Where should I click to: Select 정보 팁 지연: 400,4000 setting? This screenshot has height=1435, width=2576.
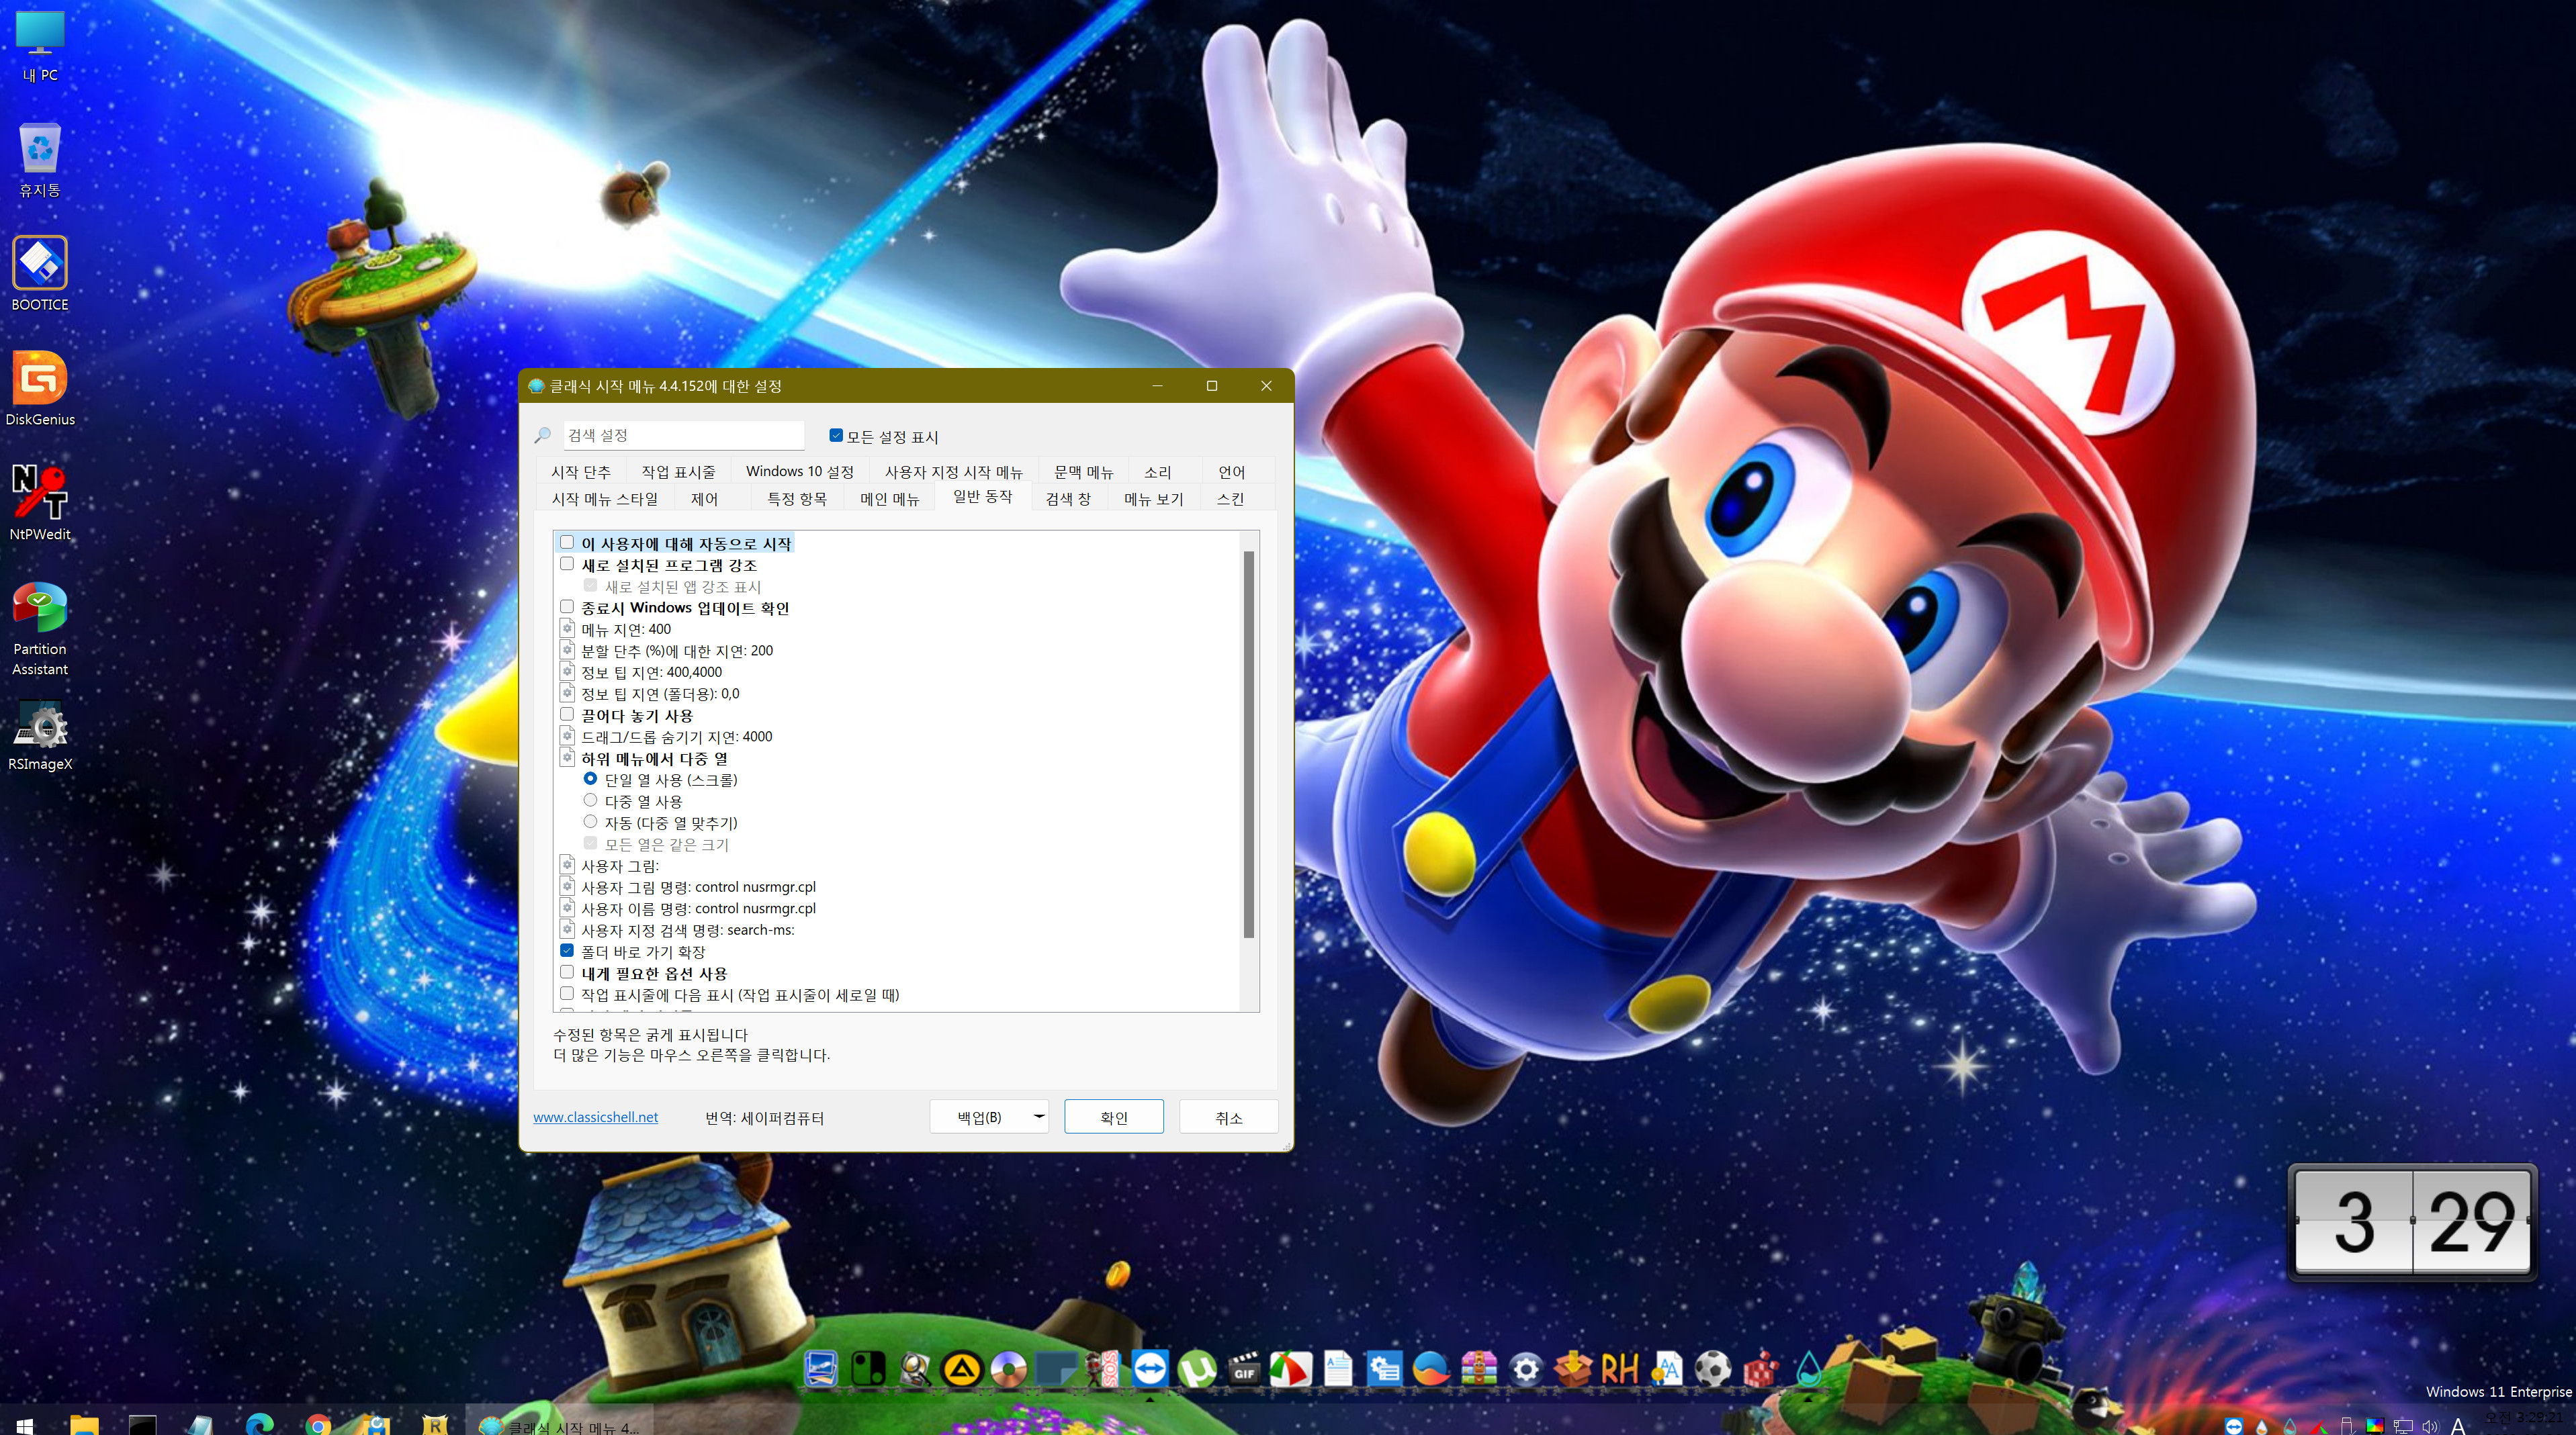pyautogui.click(x=651, y=672)
